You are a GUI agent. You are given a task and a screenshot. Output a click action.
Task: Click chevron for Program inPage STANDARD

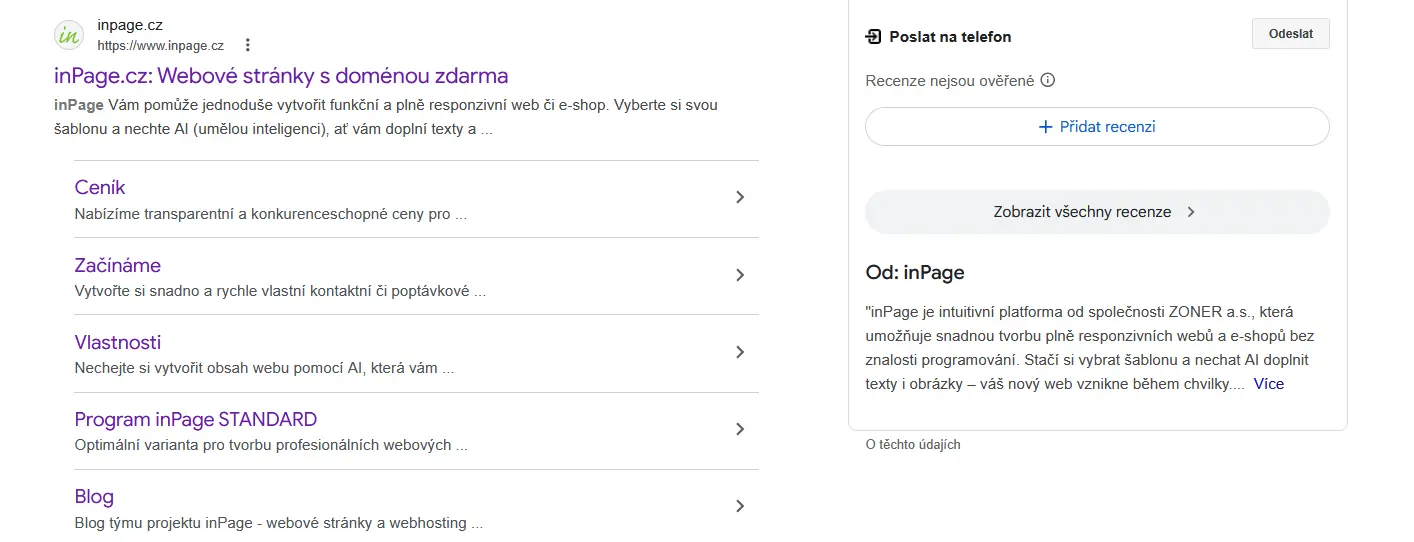740,429
